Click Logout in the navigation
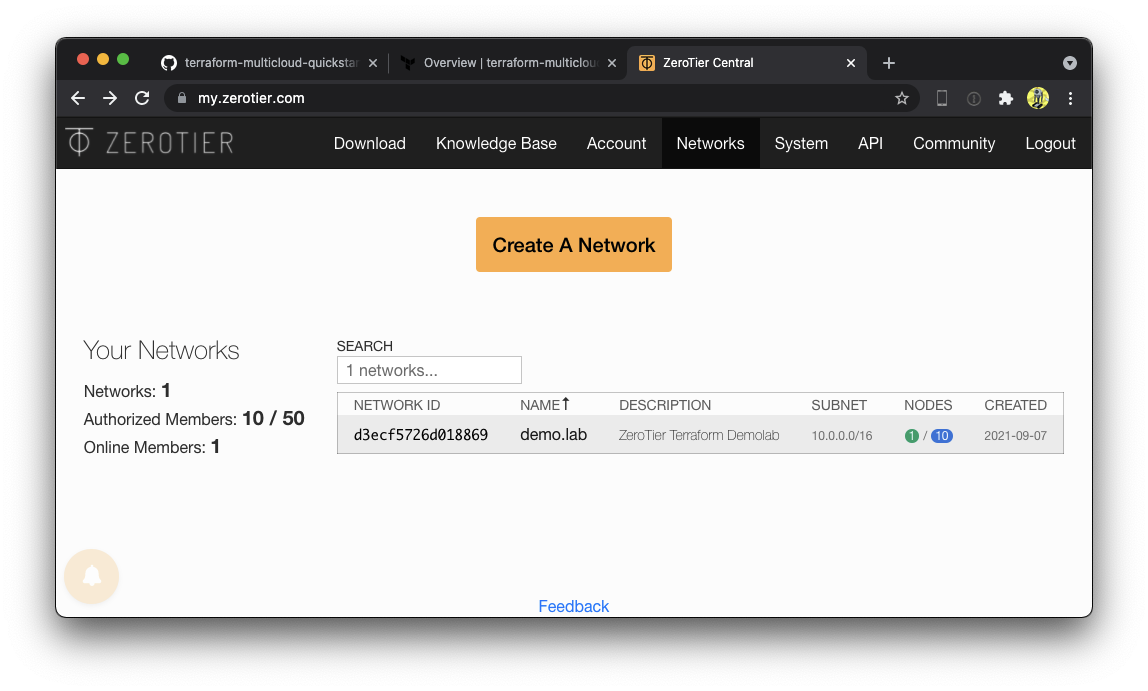 tap(1051, 143)
